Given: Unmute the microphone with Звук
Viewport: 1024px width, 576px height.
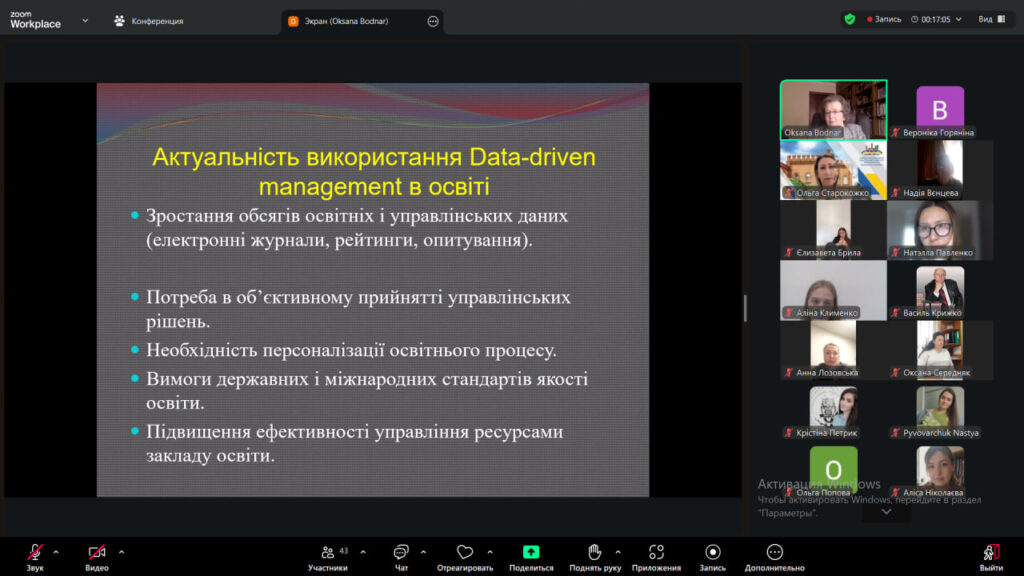Looking at the screenshot, I should tap(35, 553).
